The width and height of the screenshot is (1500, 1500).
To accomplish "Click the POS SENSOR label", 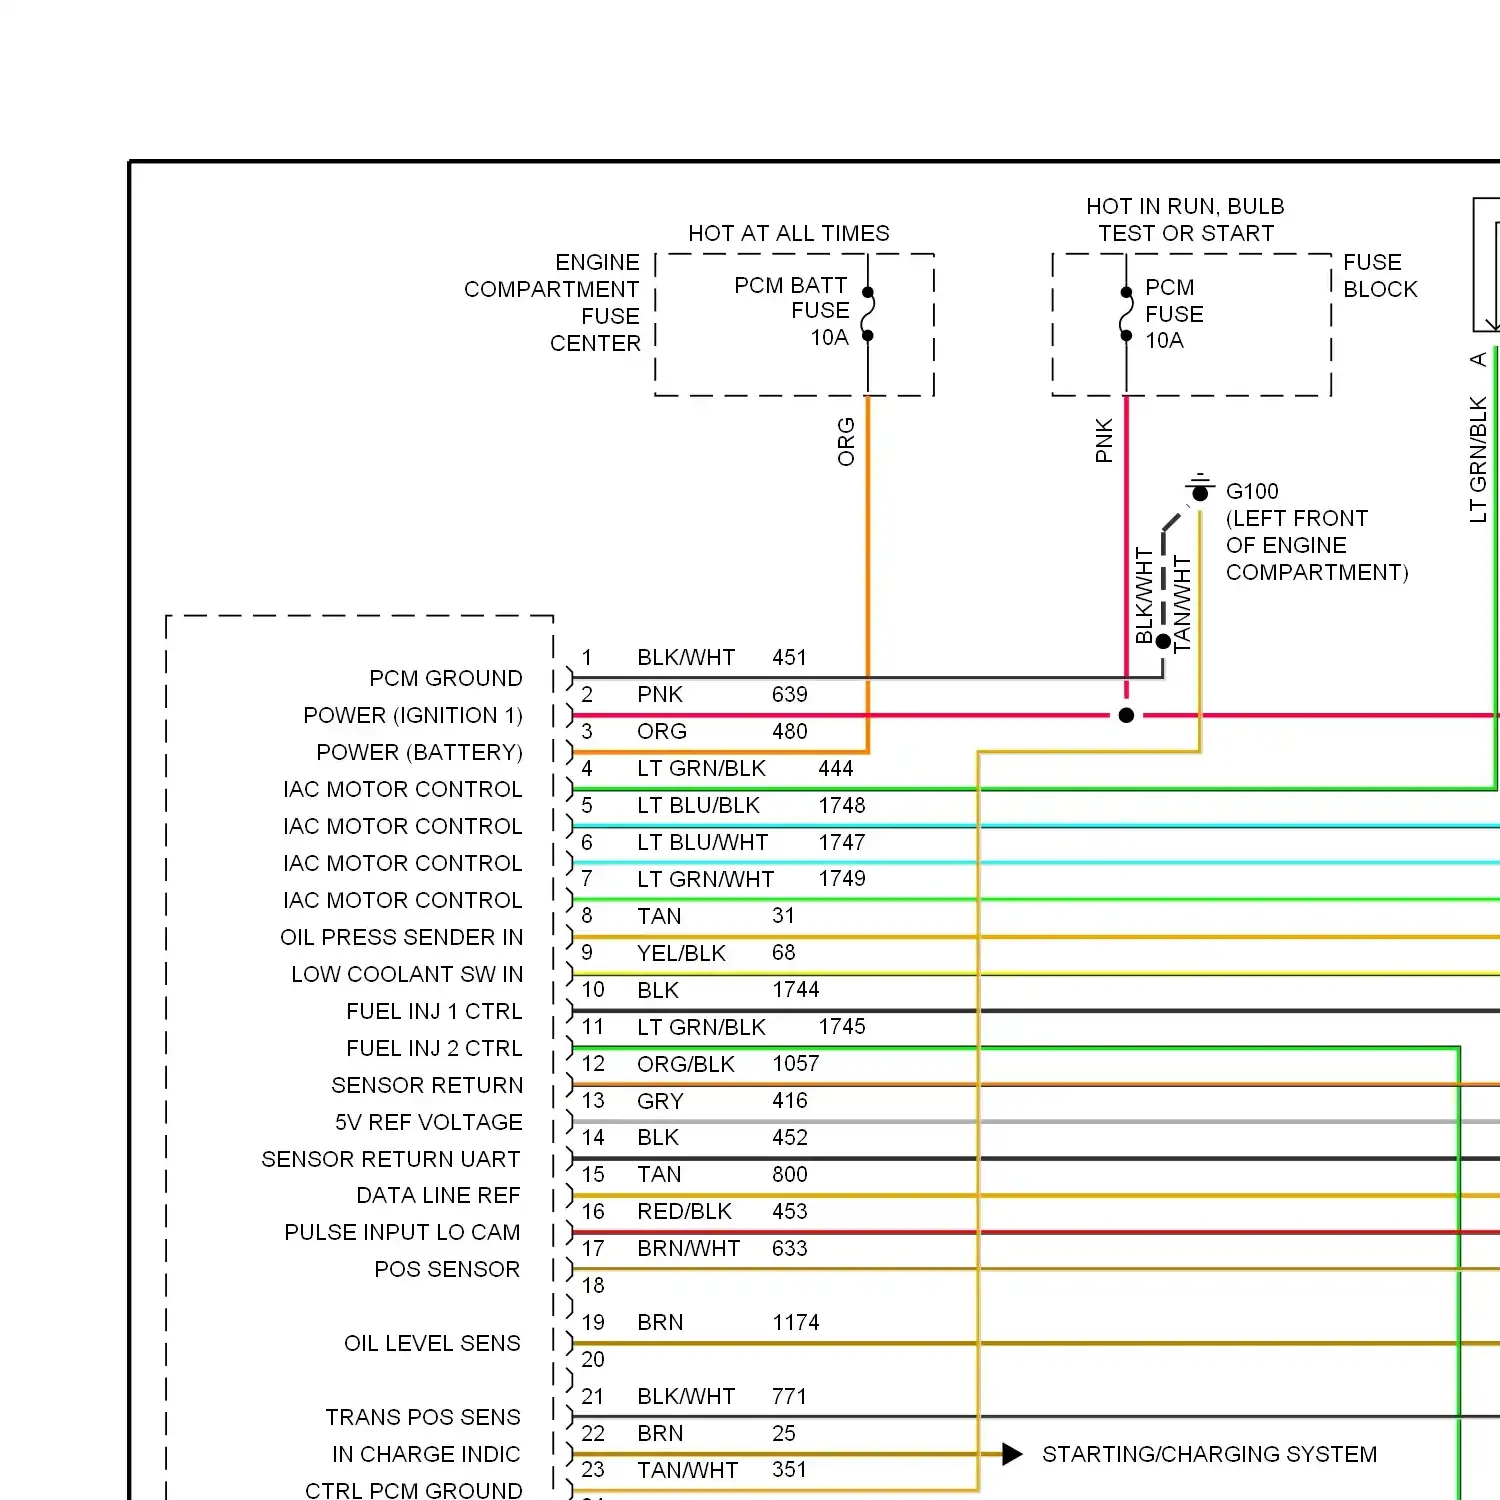I will click(x=447, y=1269).
